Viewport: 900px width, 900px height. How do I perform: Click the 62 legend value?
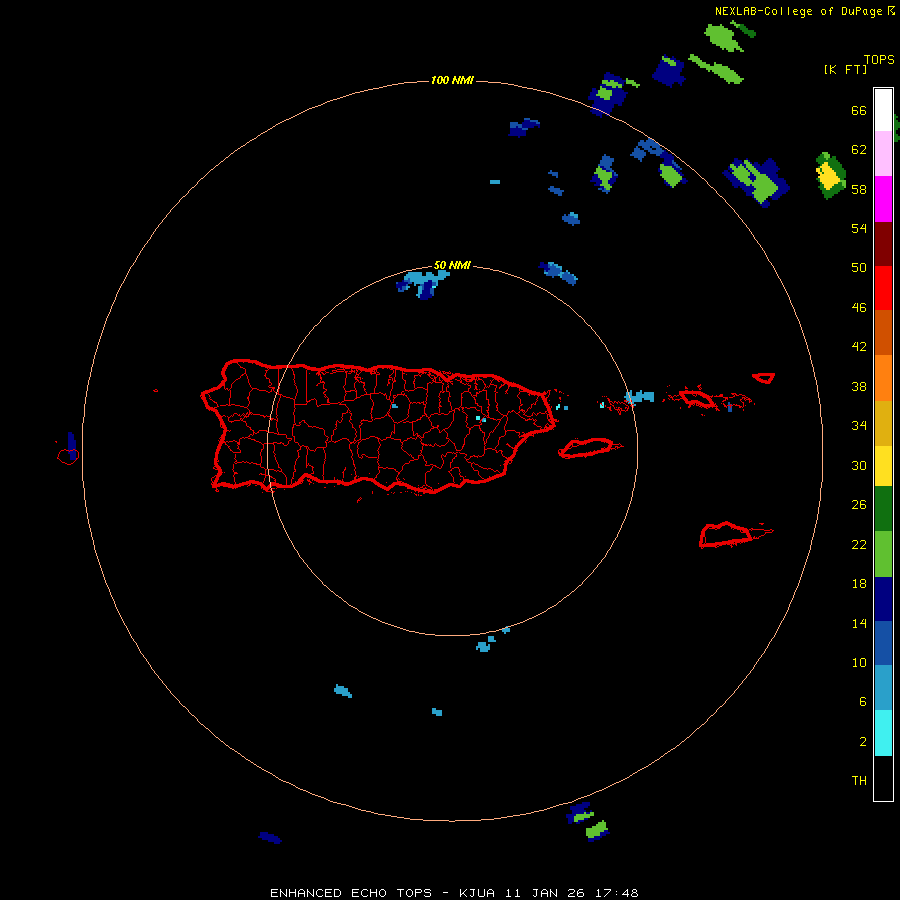tap(859, 150)
